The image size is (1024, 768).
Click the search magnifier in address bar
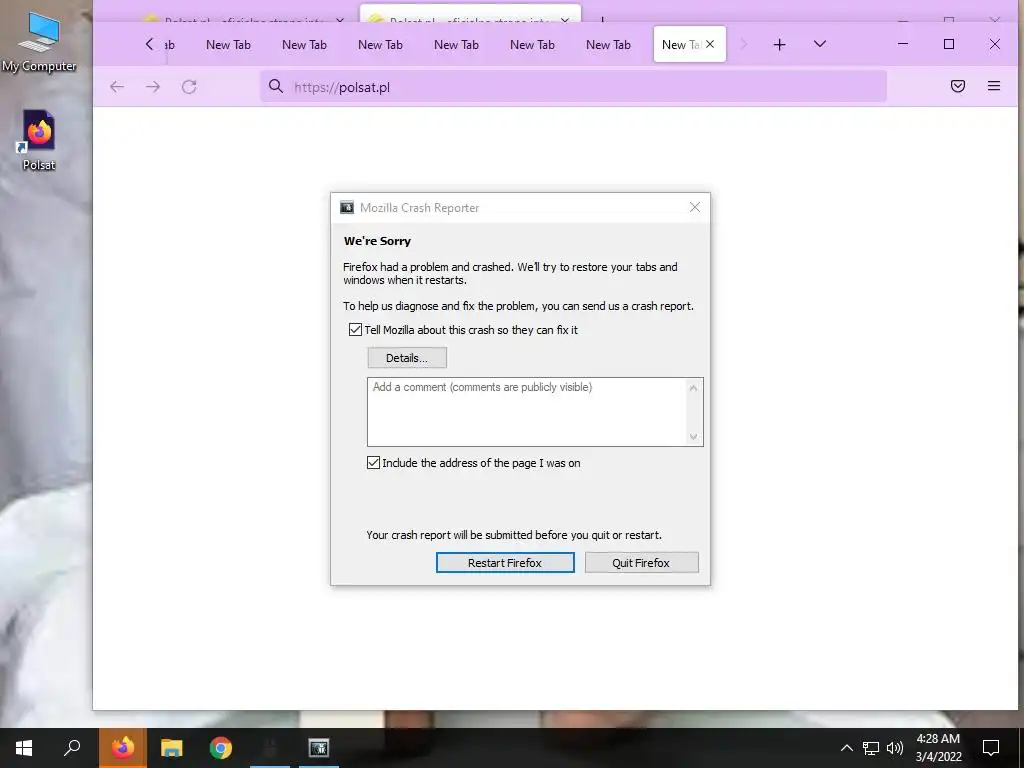pyautogui.click(x=276, y=86)
